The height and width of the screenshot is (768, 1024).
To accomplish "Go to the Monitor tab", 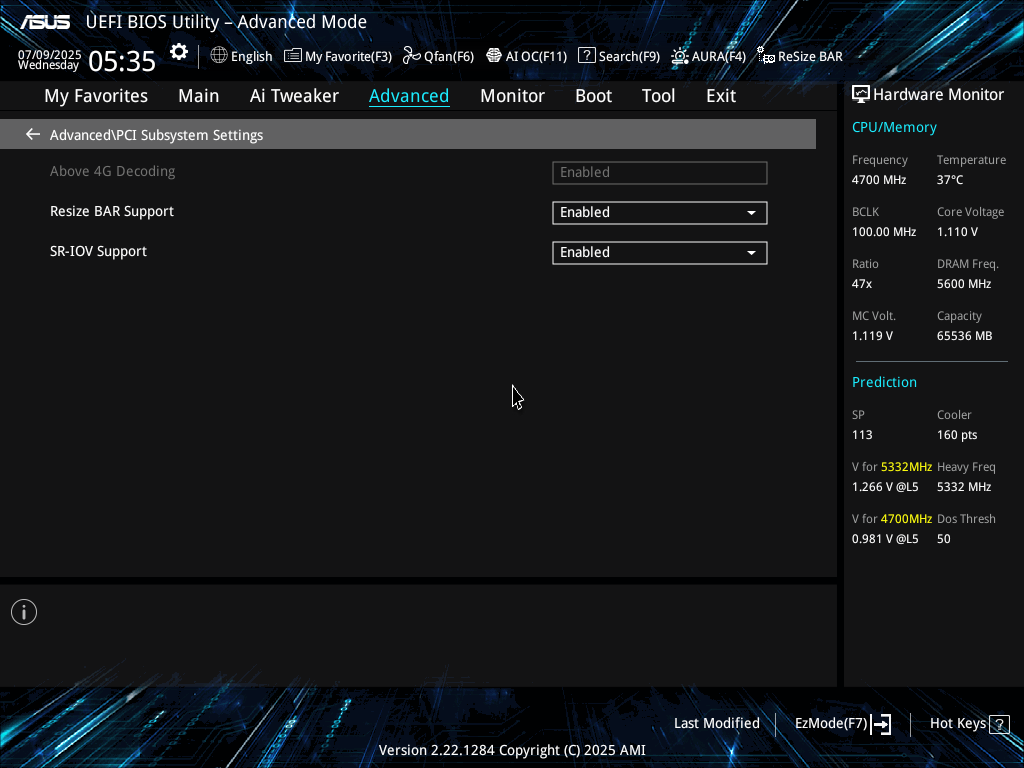I will pyautogui.click(x=512, y=96).
